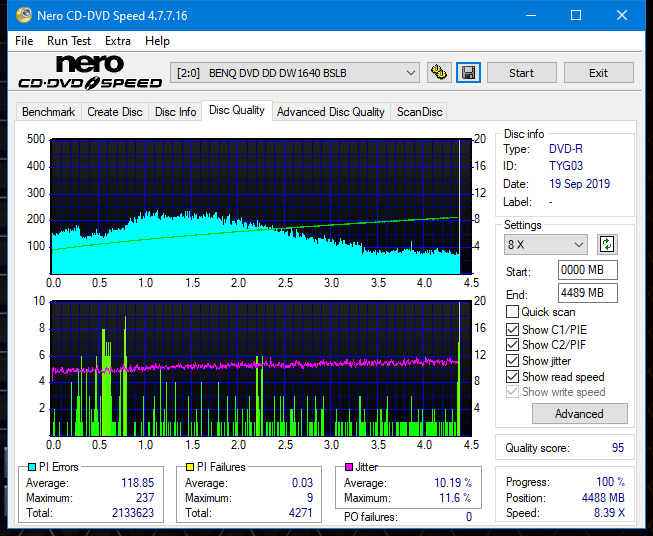Open the Run Test menu
The height and width of the screenshot is (536, 653).
pos(69,41)
